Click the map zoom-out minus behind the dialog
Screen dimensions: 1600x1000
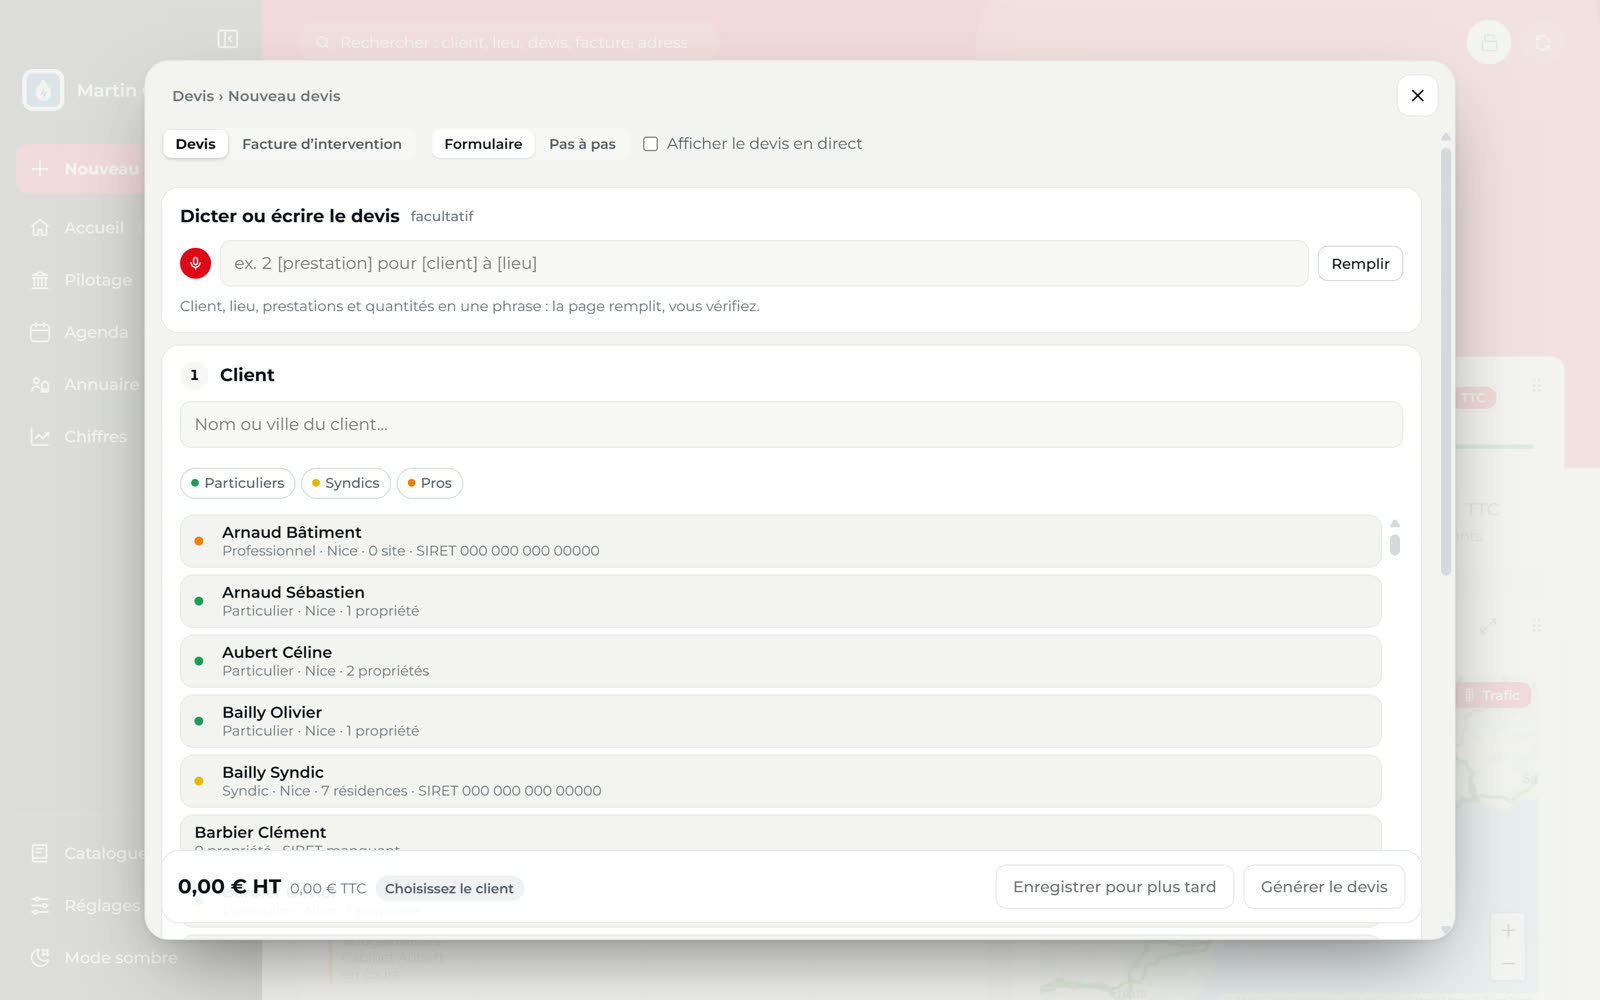pyautogui.click(x=1508, y=964)
